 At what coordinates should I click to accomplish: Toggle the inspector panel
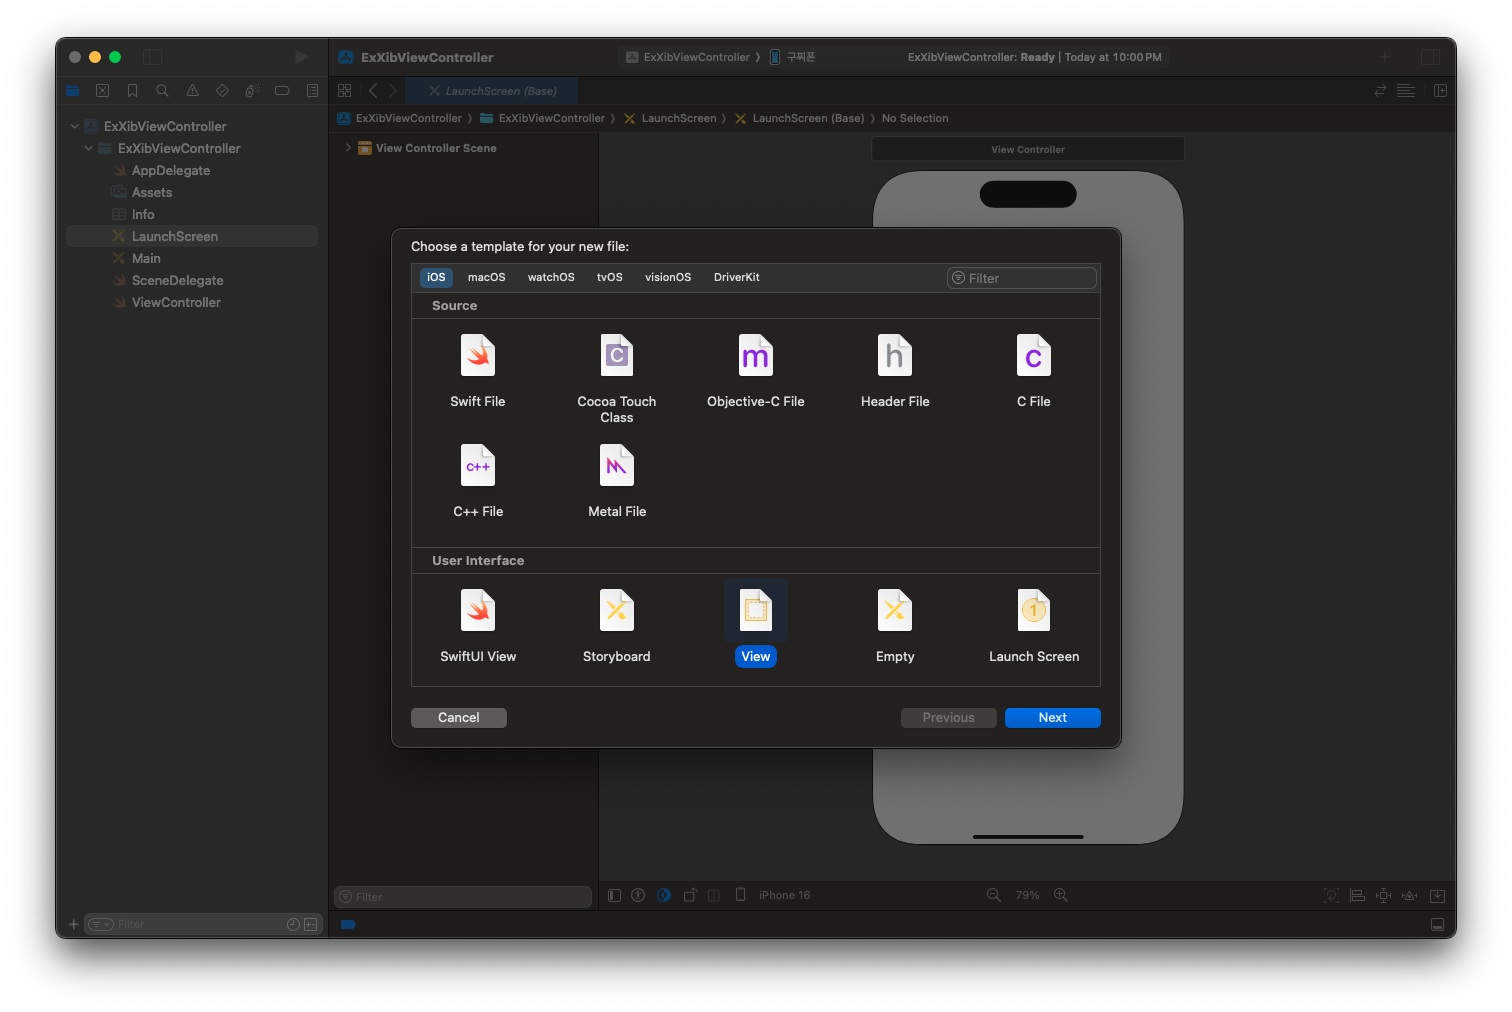(x=1431, y=57)
